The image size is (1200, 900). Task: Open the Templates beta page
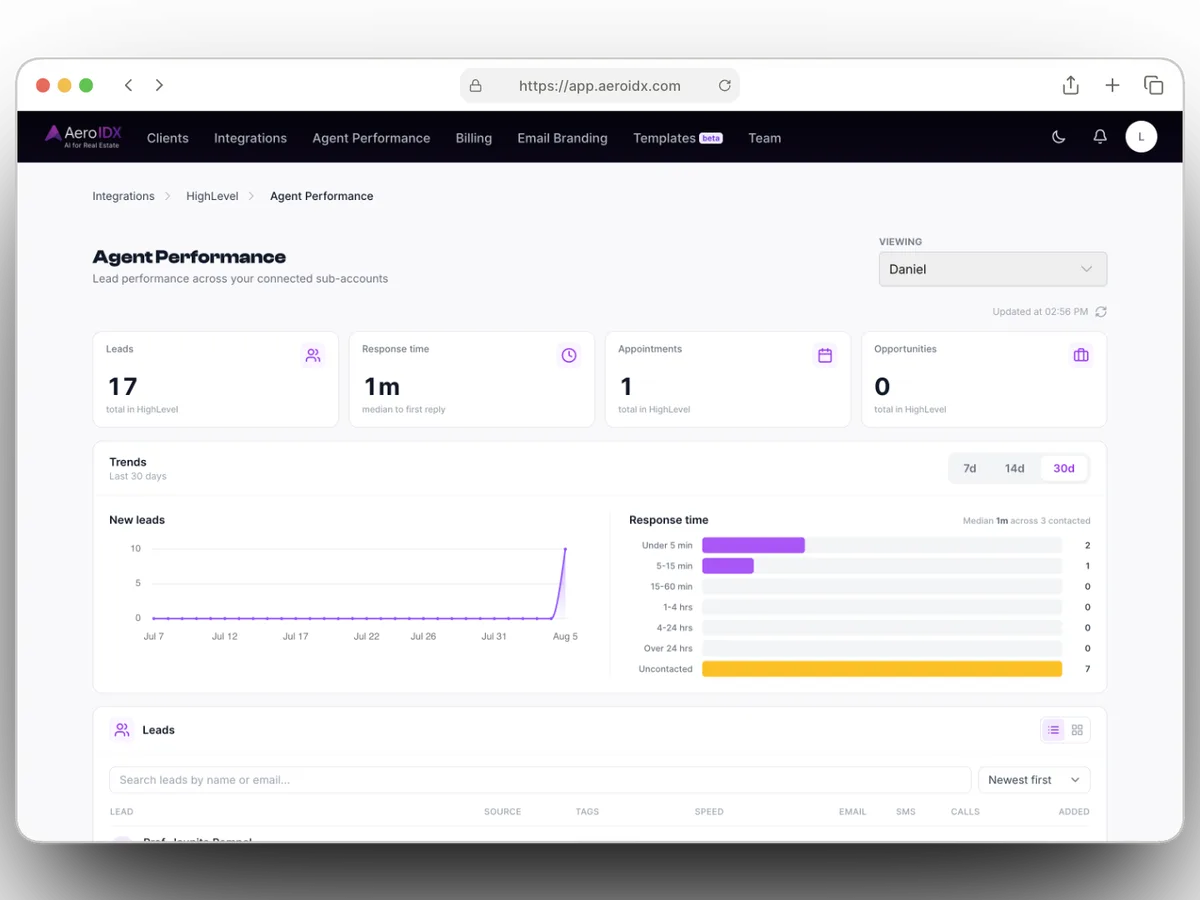(x=678, y=138)
